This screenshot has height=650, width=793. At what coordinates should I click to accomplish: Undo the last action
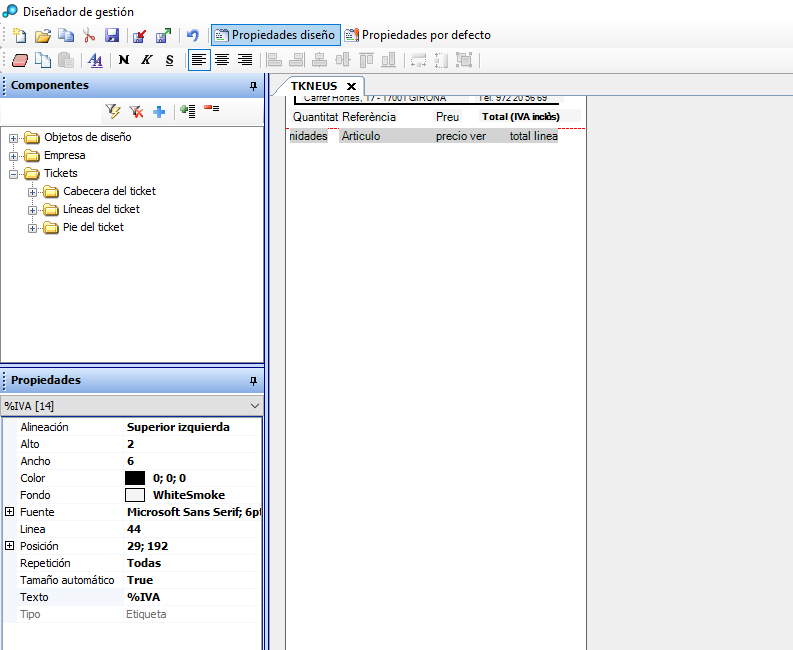point(192,35)
